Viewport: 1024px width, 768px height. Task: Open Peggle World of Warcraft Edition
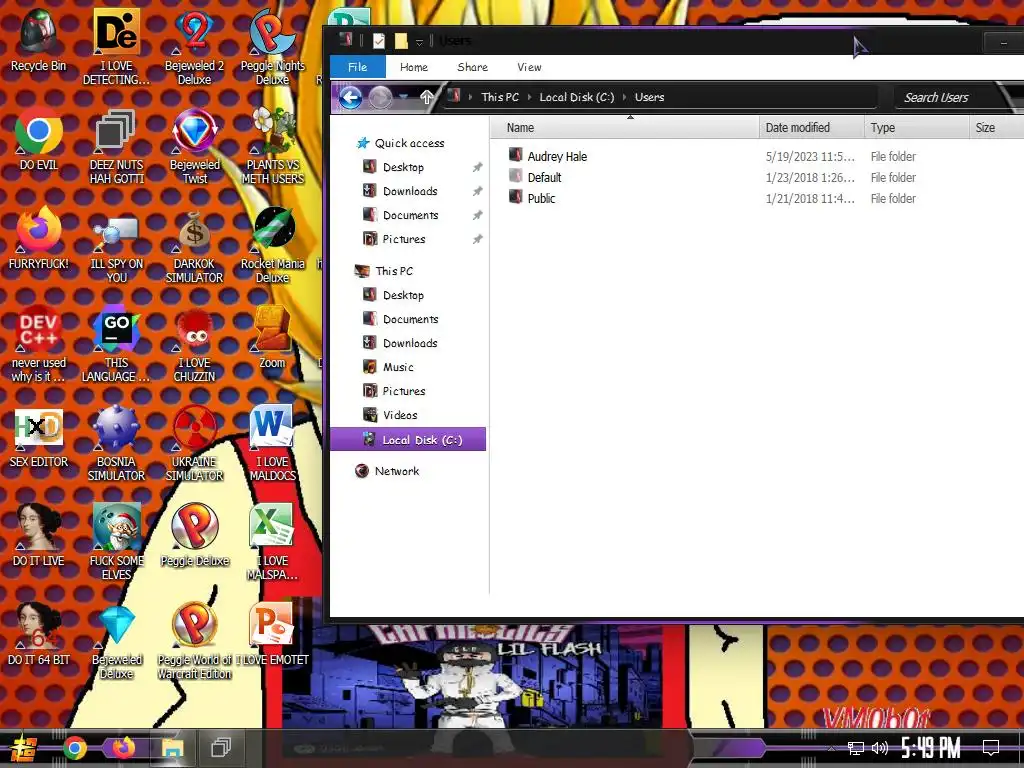194,641
